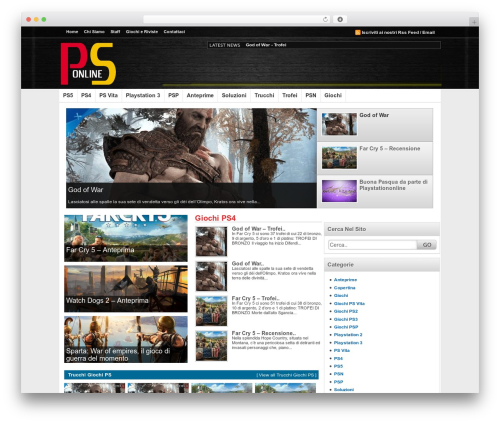
Task: Open the Playstation 2 category link
Action: (348, 335)
